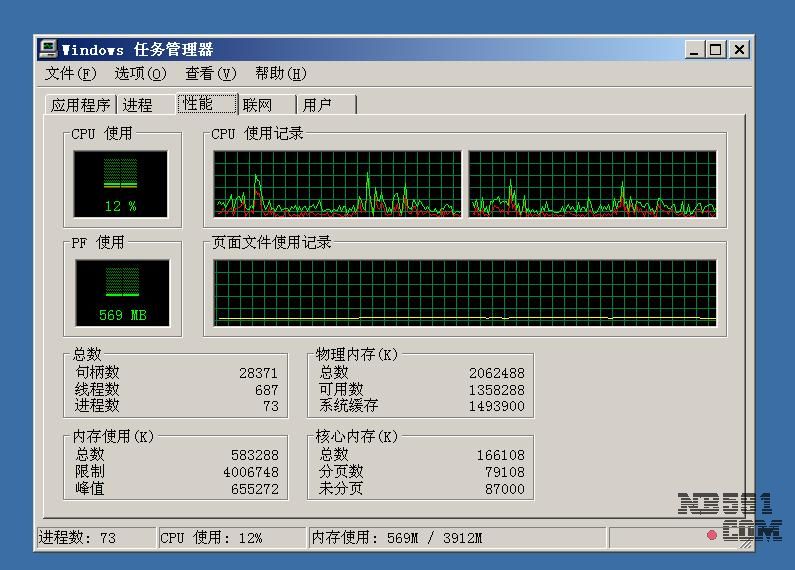Click the right CPU usage history graph
This screenshot has height=570, width=795.
[x=592, y=184]
